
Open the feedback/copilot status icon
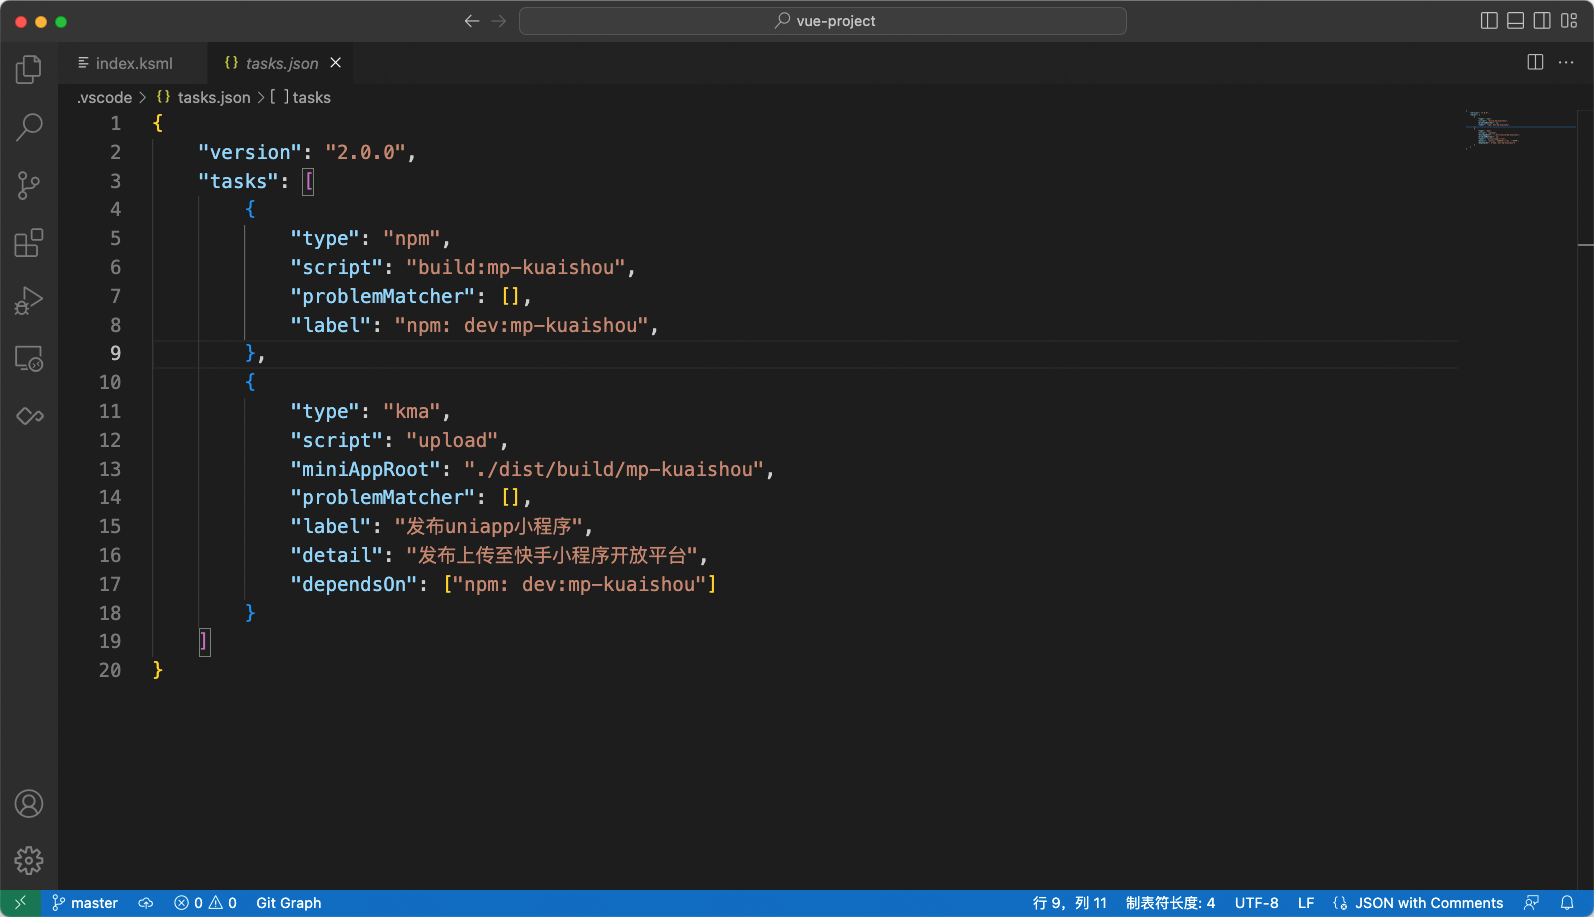(1531, 903)
